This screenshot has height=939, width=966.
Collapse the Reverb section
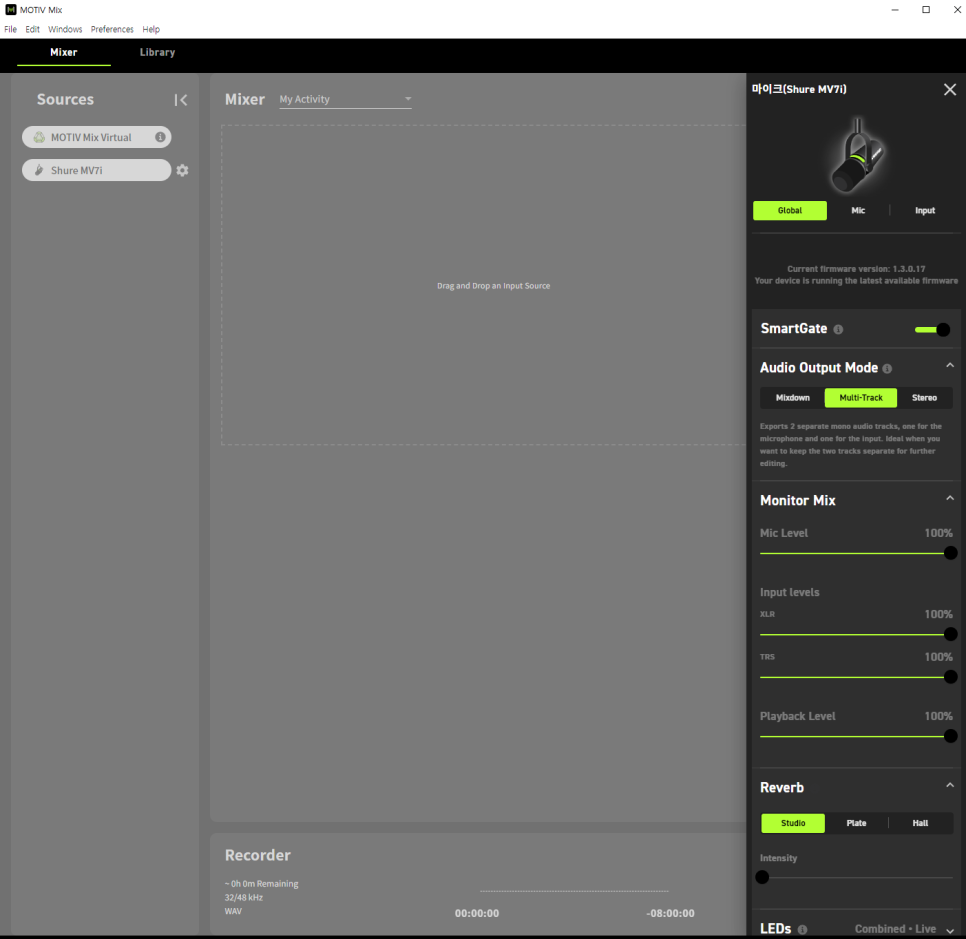(x=950, y=785)
